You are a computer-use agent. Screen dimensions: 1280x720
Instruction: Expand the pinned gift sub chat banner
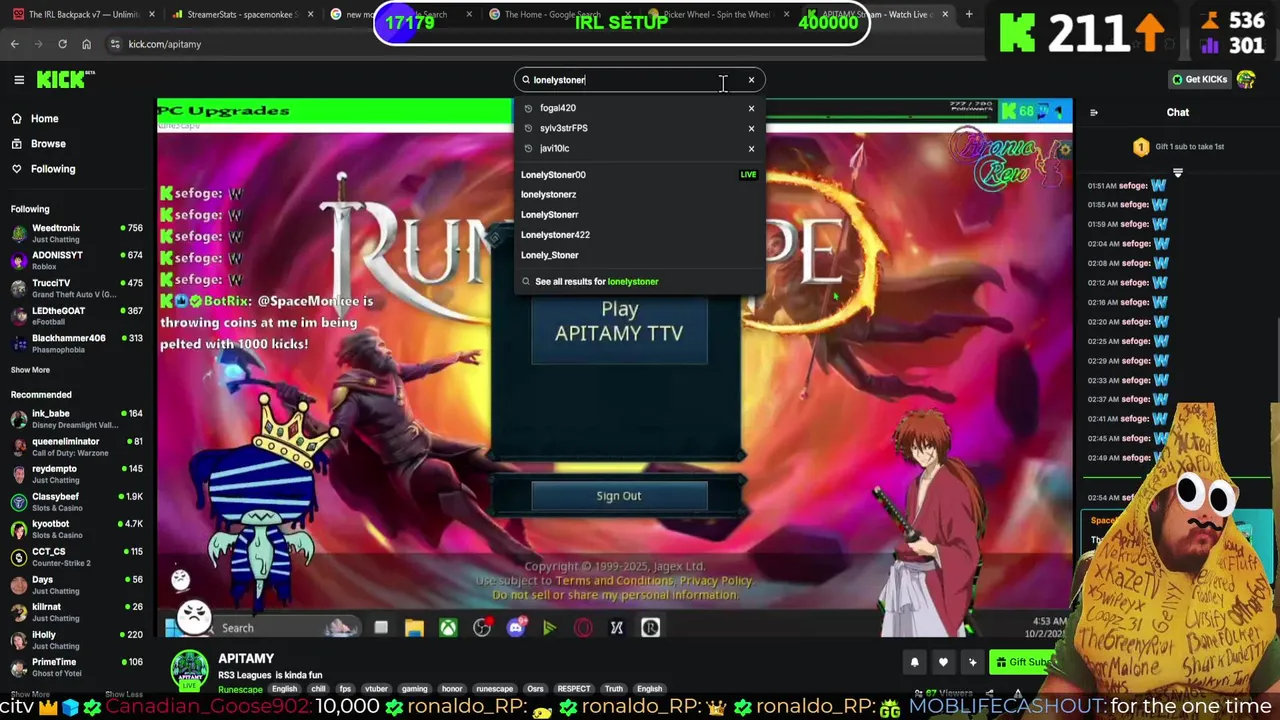click(x=1177, y=173)
